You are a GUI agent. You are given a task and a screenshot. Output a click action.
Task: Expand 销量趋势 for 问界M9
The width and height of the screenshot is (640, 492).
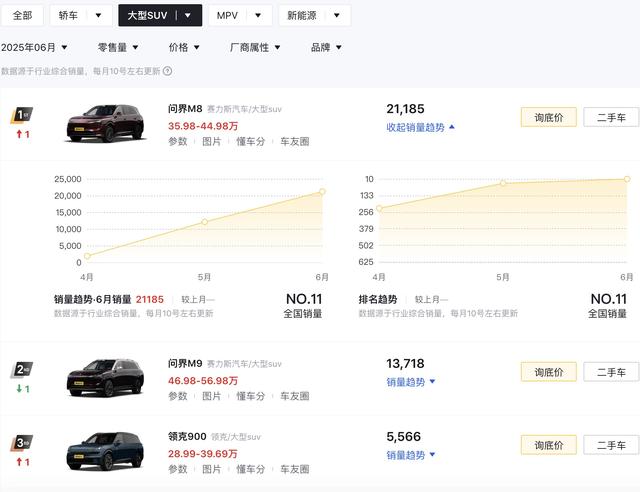pyautogui.click(x=411, y=382)
